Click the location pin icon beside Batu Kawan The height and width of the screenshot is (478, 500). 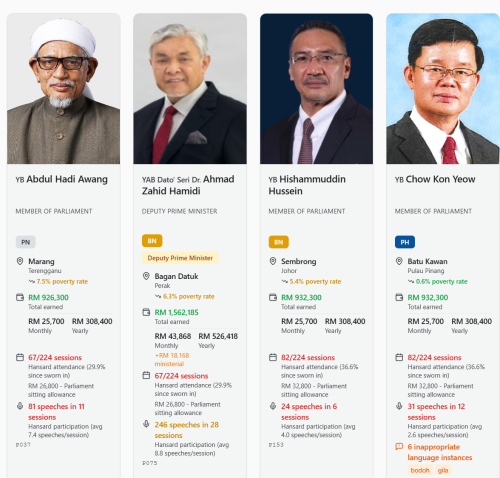point(399,261)
